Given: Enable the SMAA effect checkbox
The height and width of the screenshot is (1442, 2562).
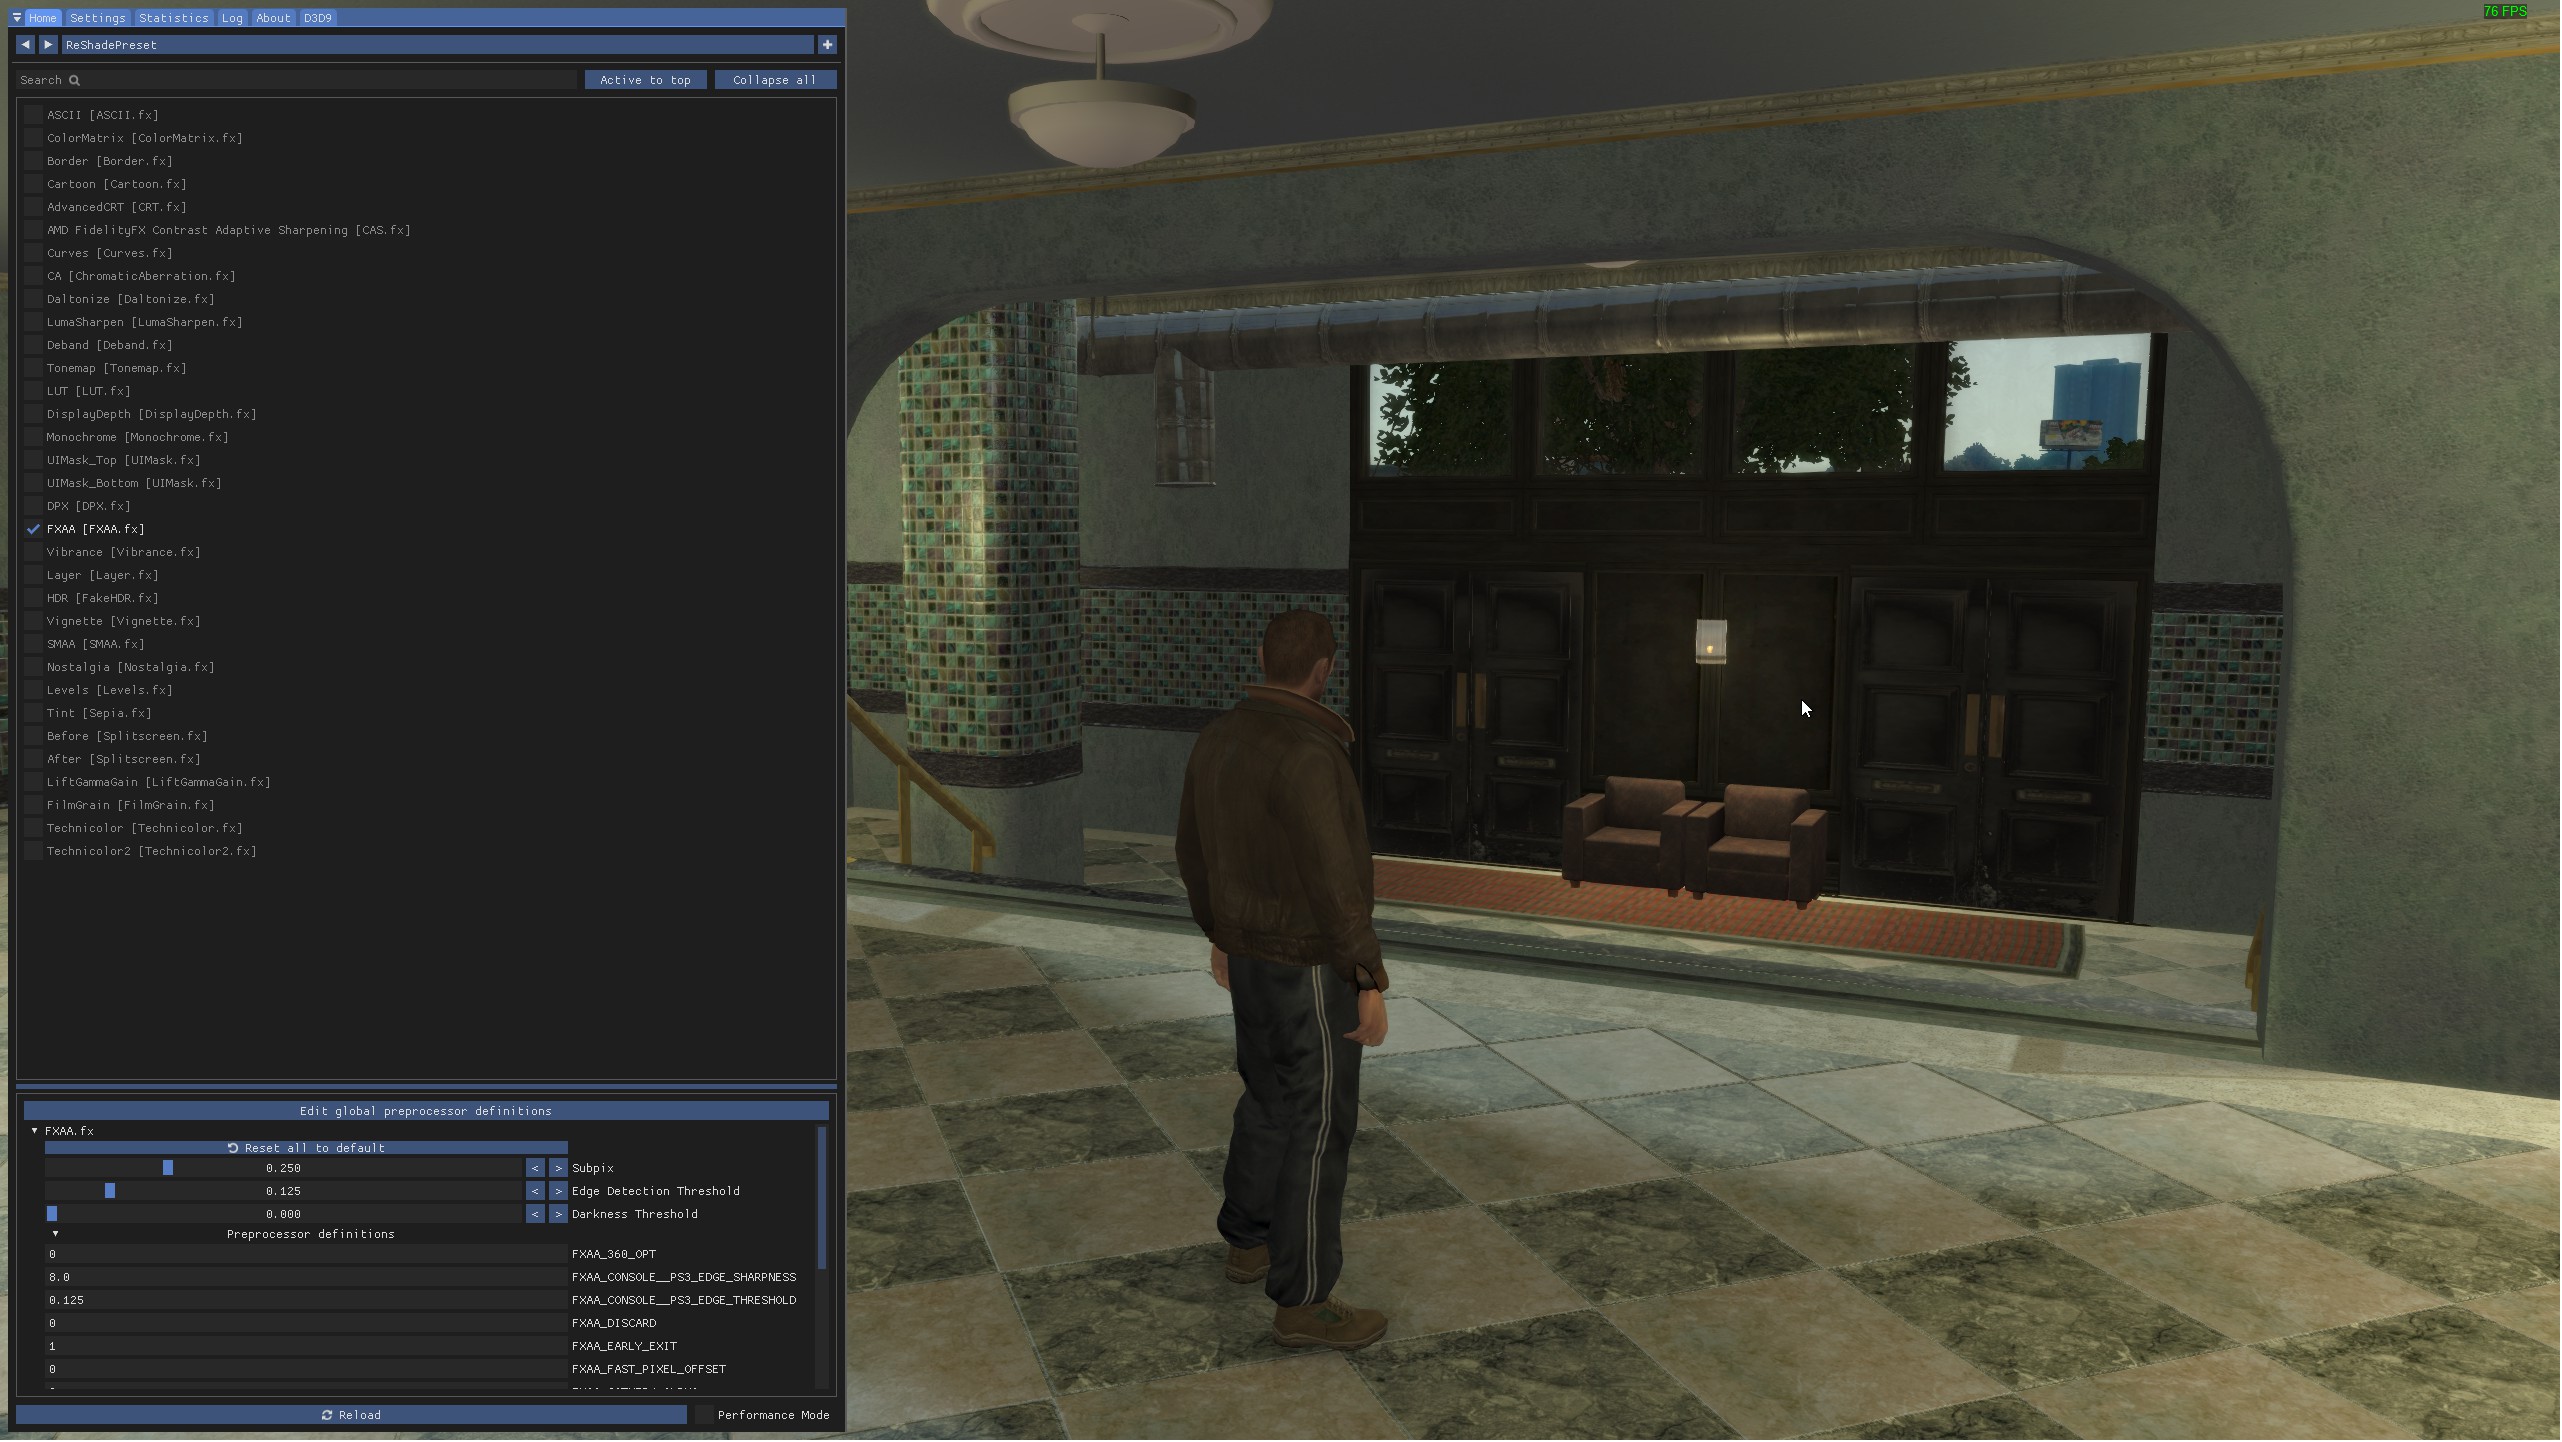Looking at the screenshot, I should point(33,645).
